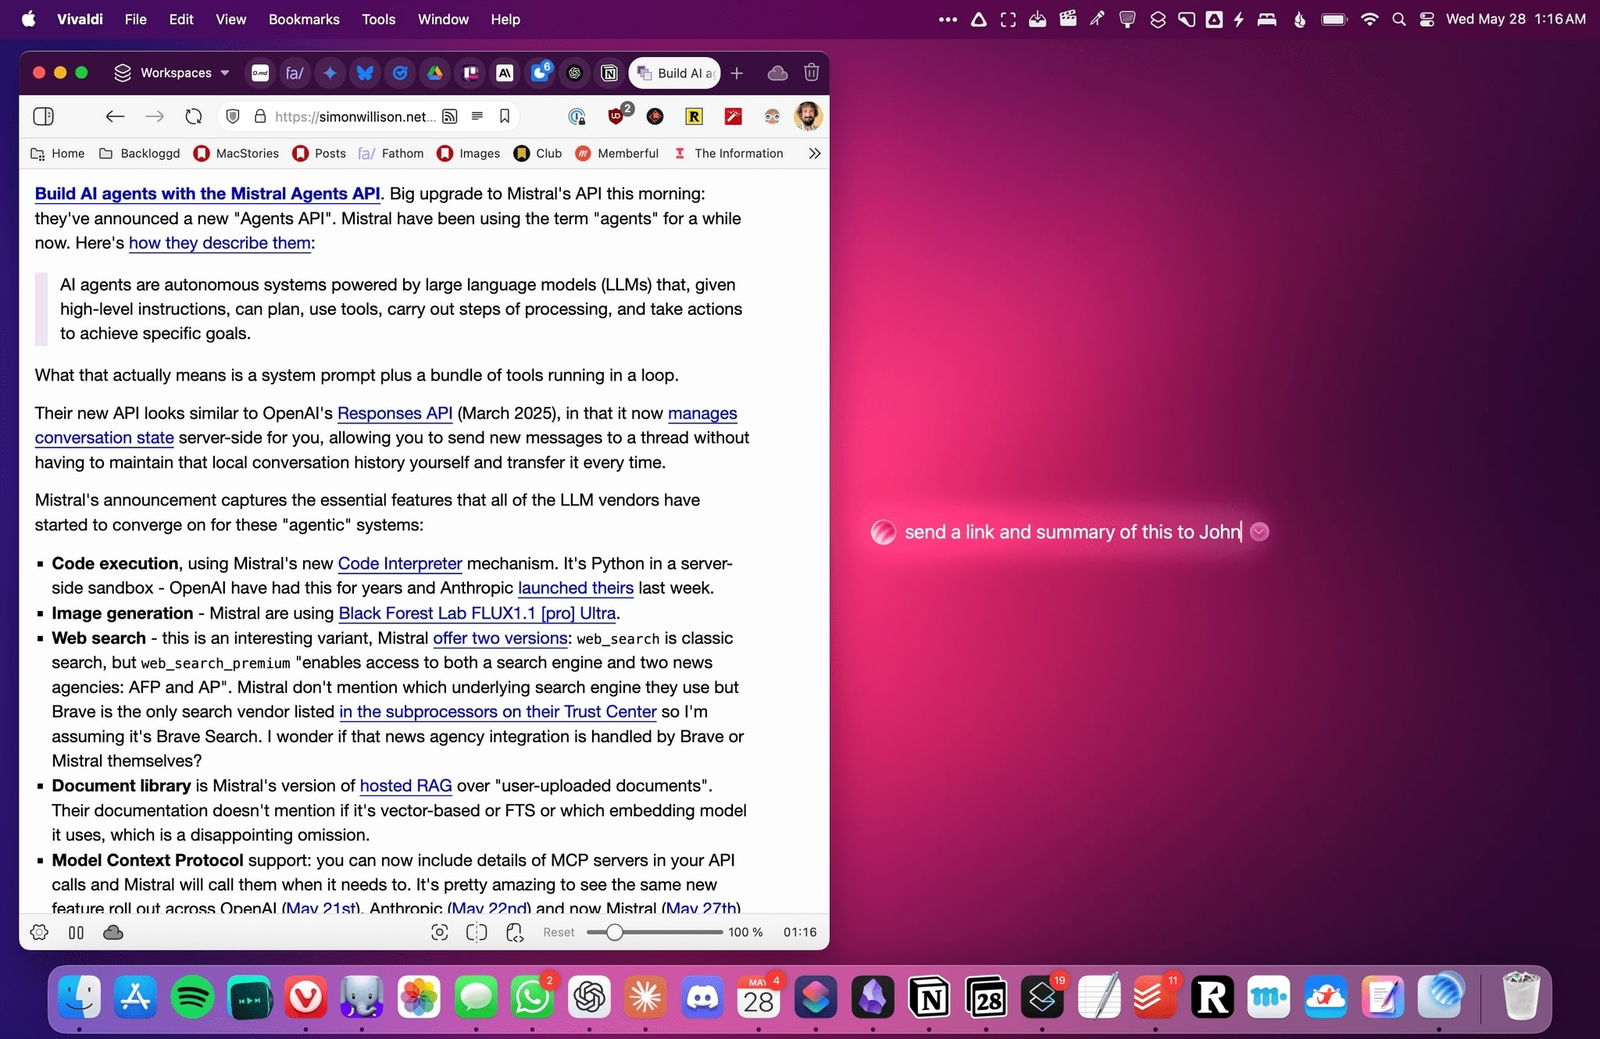Expand hidden bookmarks with chevron
The height and width of the screenshot is (1039, 1600).
(814, 153)
